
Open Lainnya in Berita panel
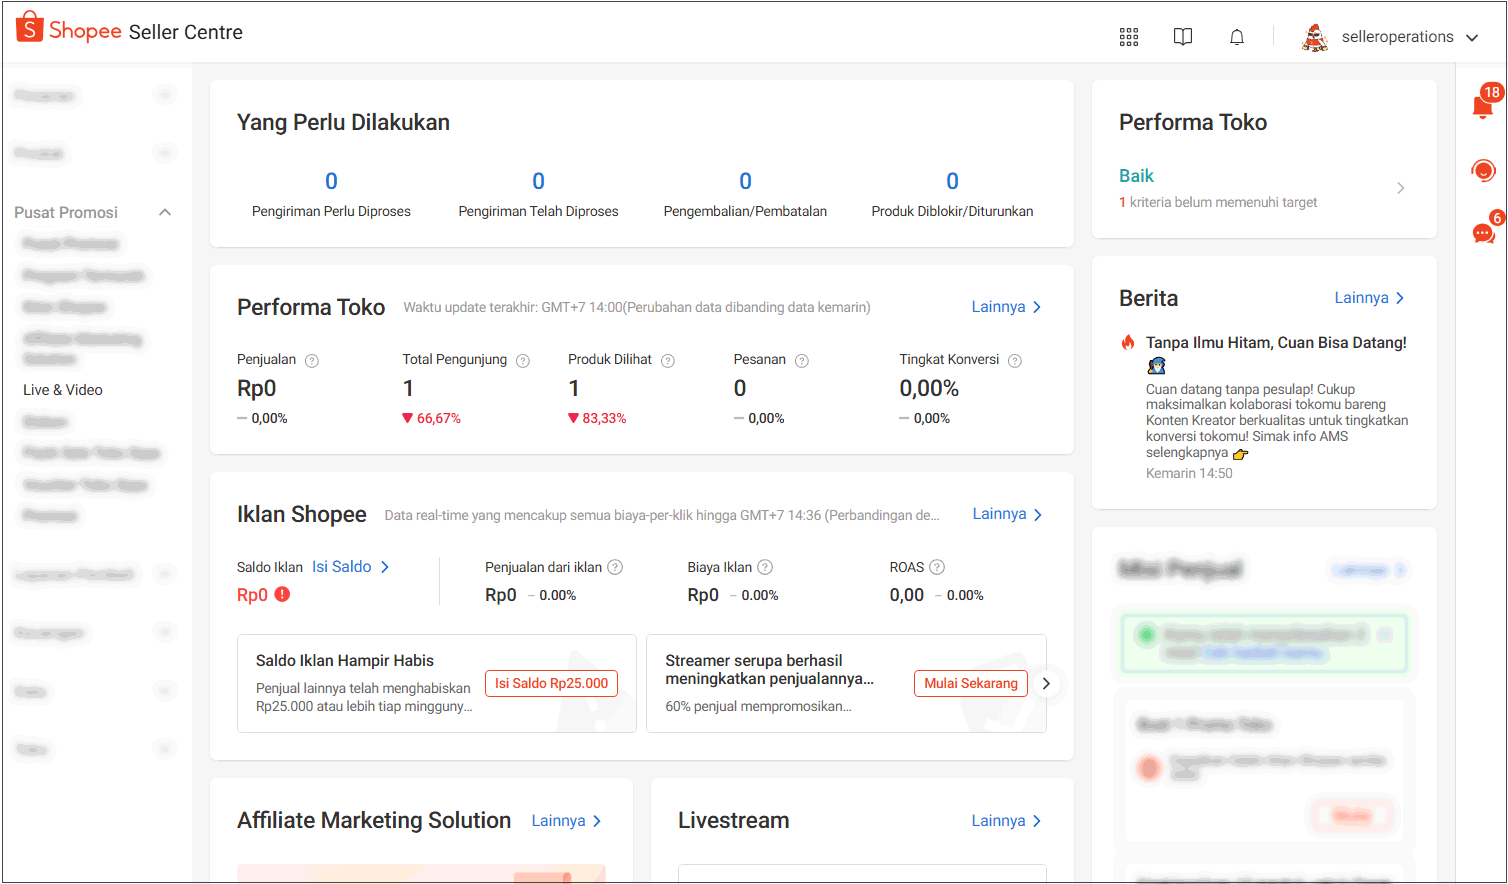(1369, 298)
